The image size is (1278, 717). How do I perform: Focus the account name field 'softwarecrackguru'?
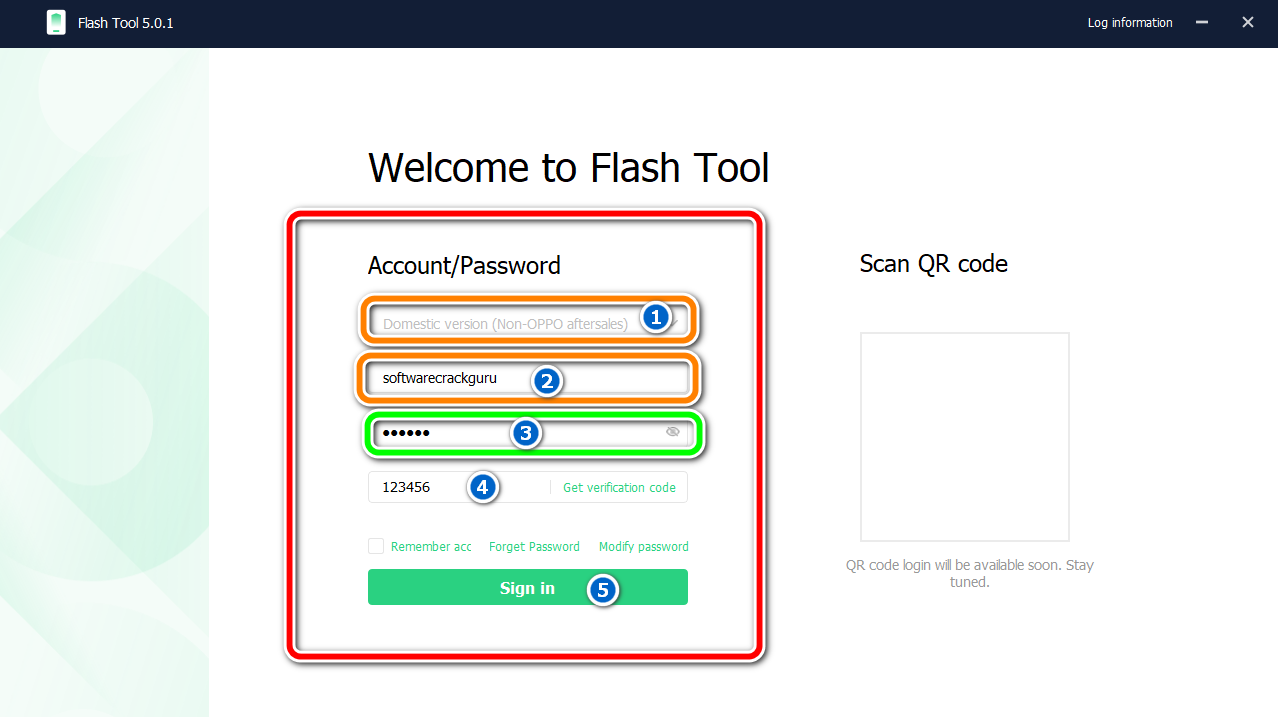pos(528,378)
